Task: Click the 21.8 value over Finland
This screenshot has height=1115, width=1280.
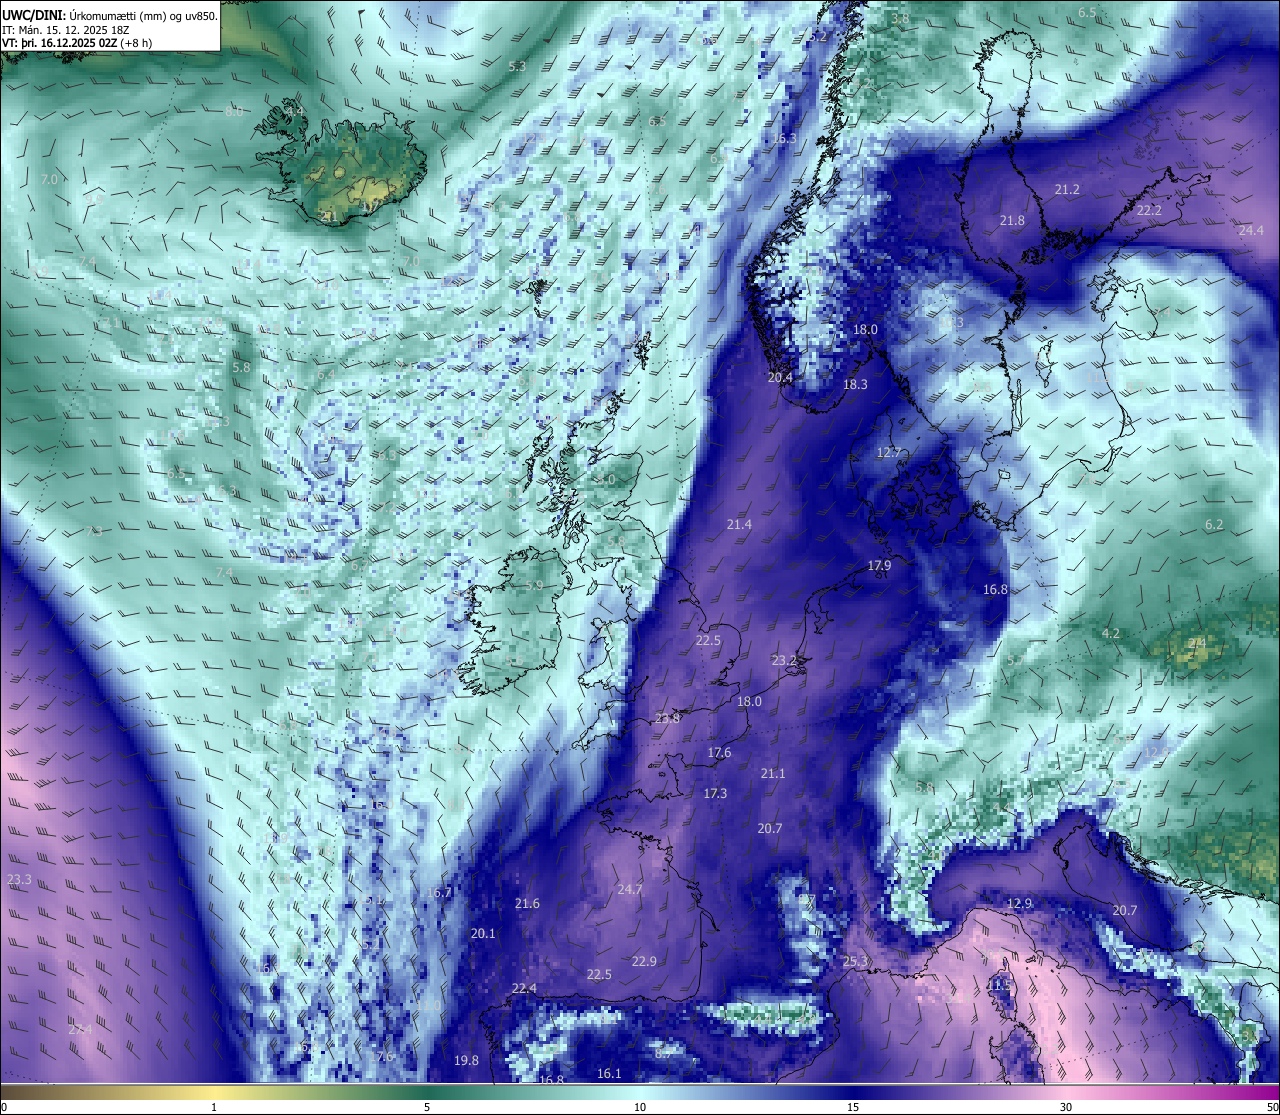Action: pos(1012,221)
